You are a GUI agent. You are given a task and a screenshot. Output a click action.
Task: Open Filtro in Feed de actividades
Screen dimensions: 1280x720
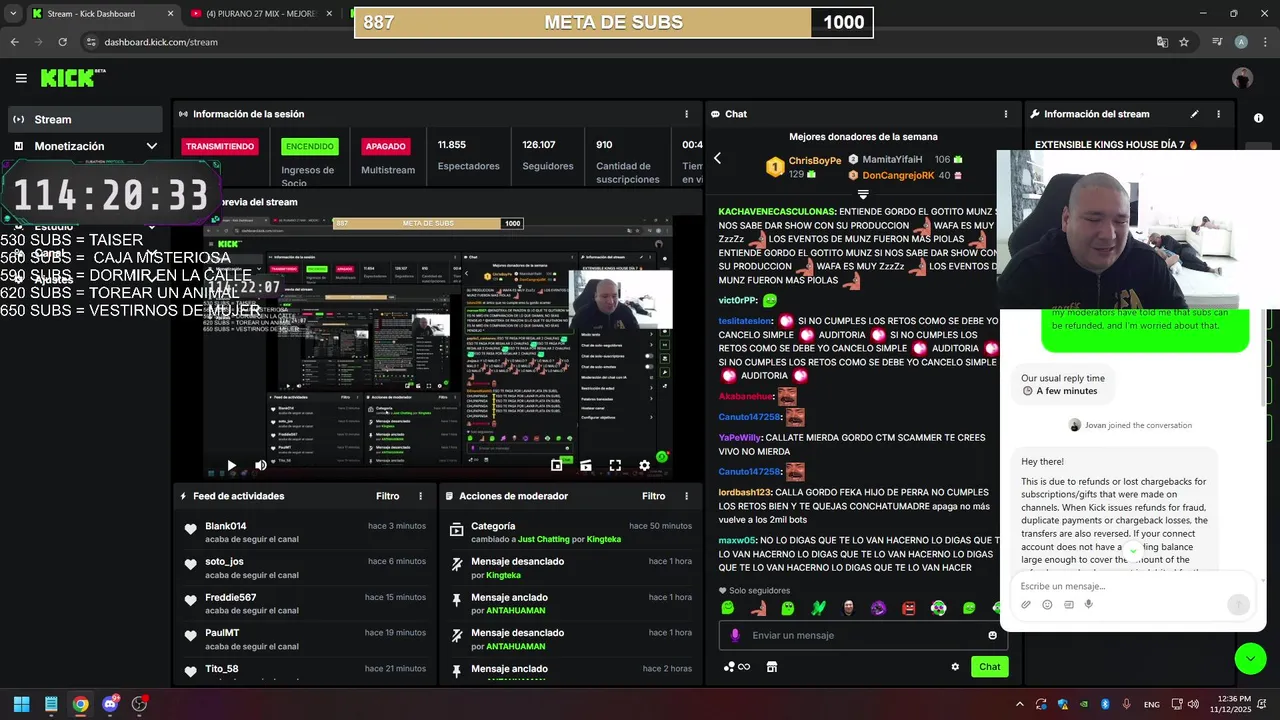387,496
